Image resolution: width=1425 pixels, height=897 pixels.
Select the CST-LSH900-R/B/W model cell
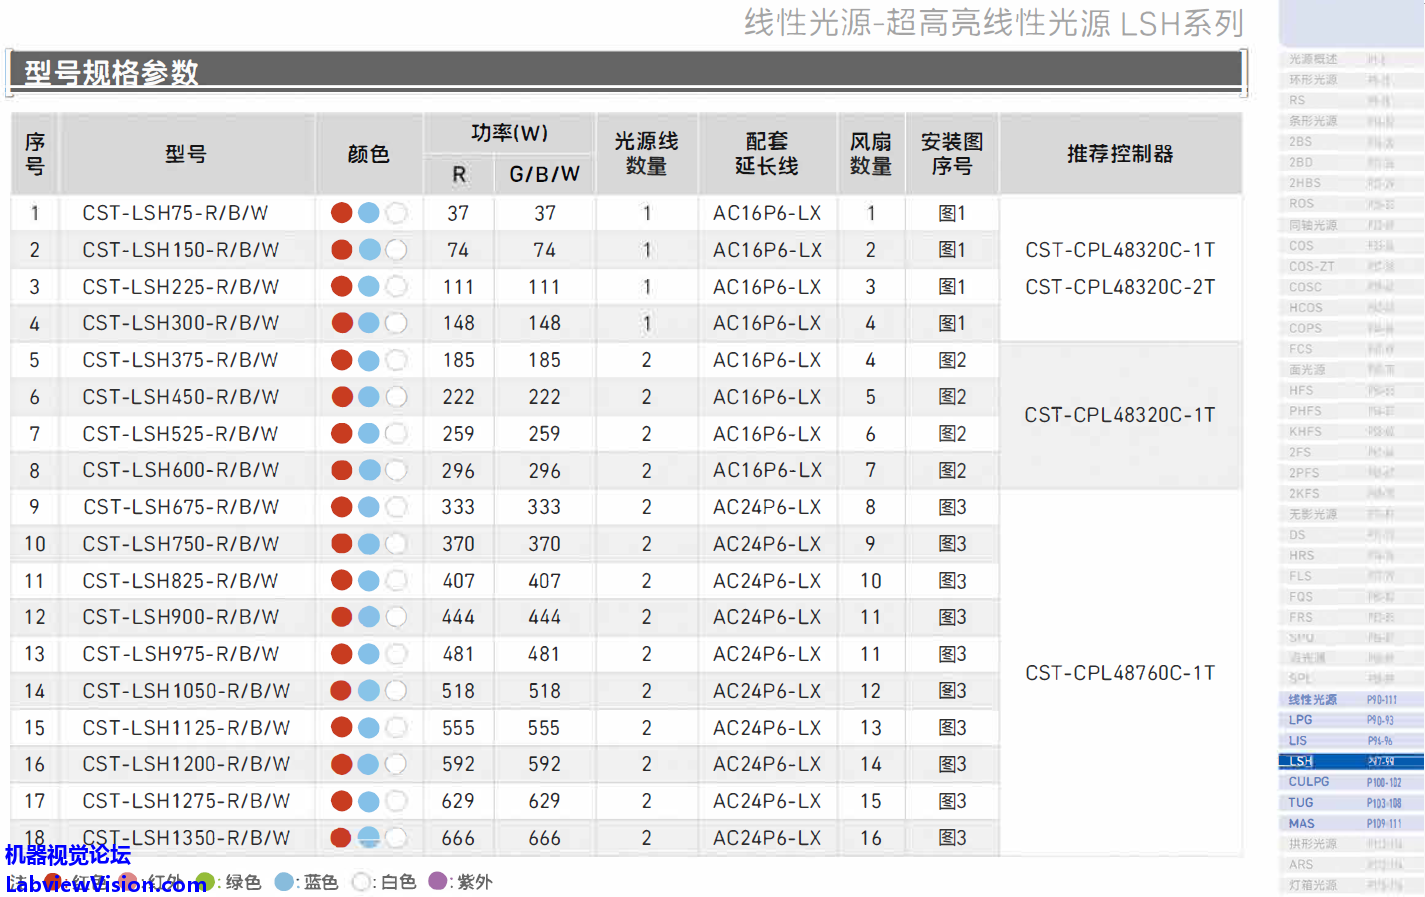[x=181, y=617]
